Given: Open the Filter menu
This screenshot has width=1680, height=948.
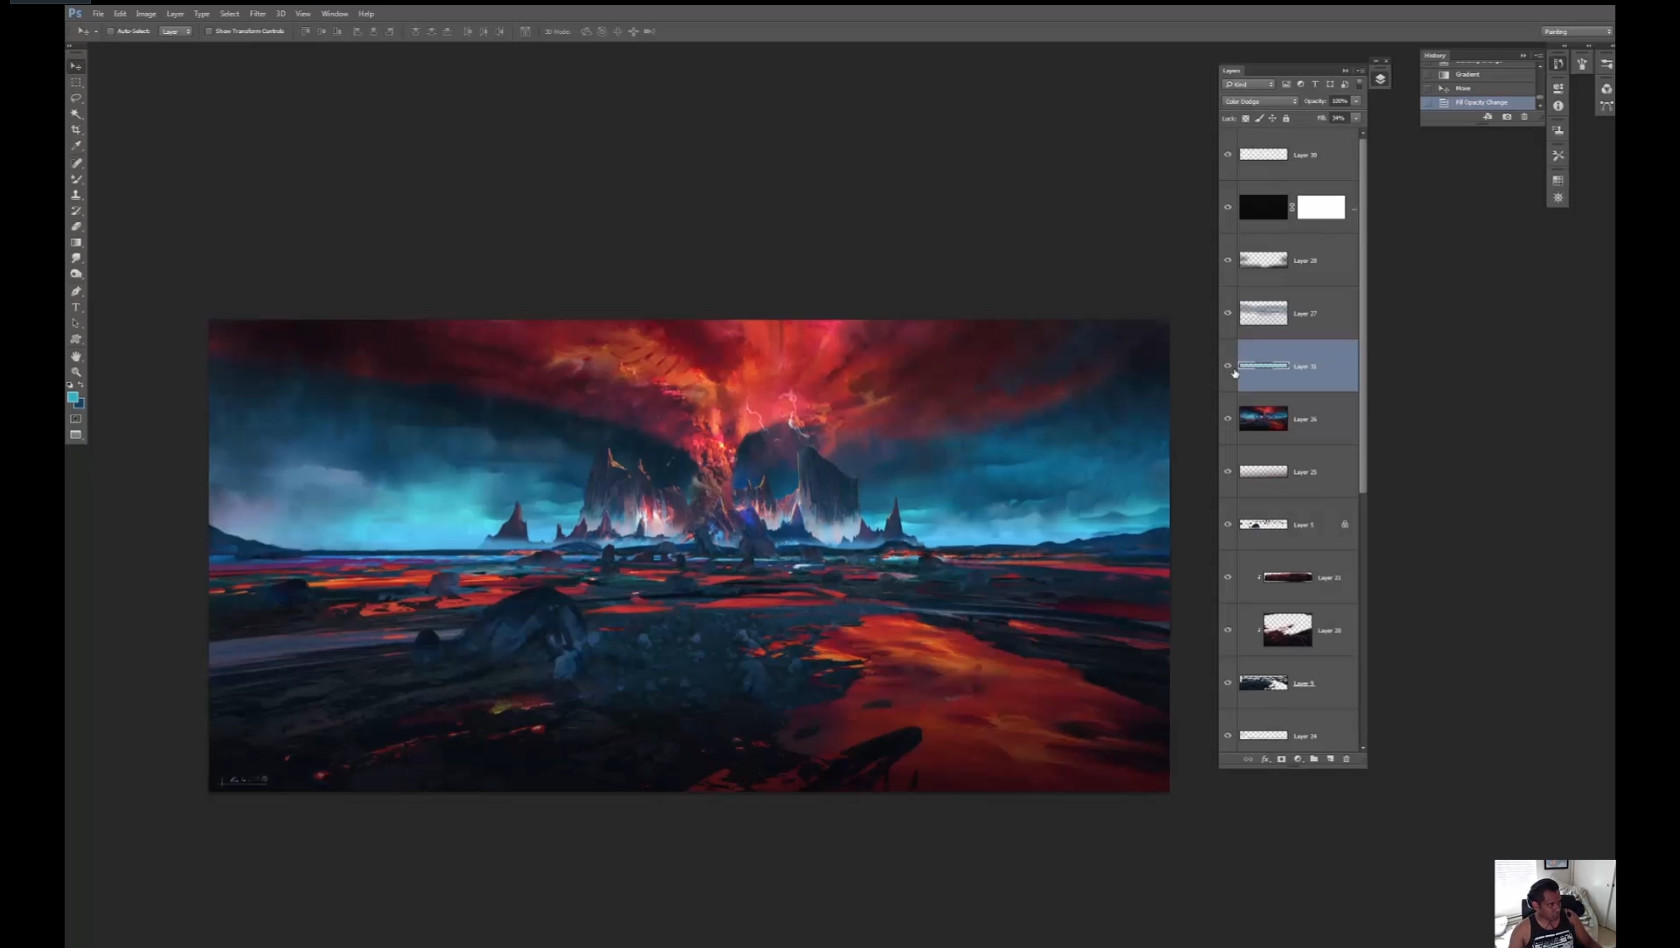Looking at the screenshot, I should 257,14.
